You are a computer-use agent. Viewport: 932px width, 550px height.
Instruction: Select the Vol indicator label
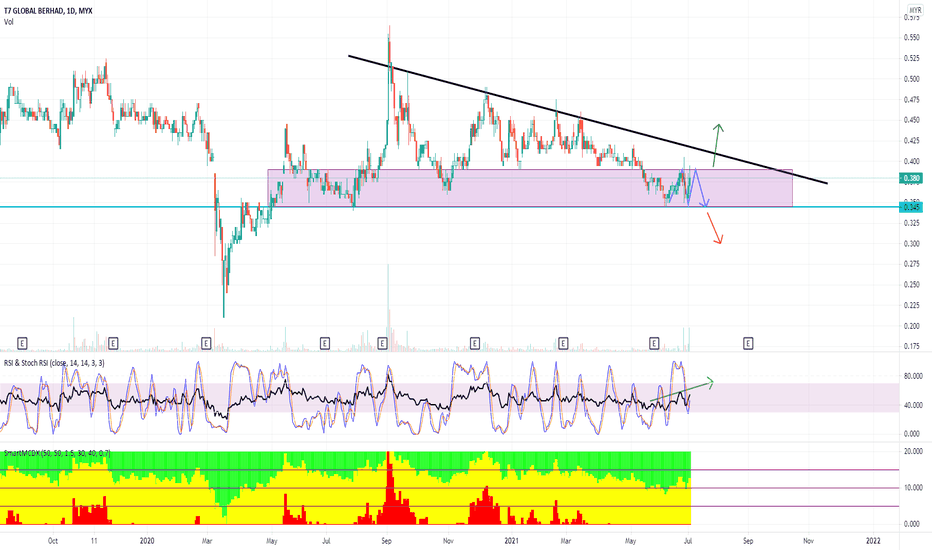pyautogui.click(x=8, y=22)
